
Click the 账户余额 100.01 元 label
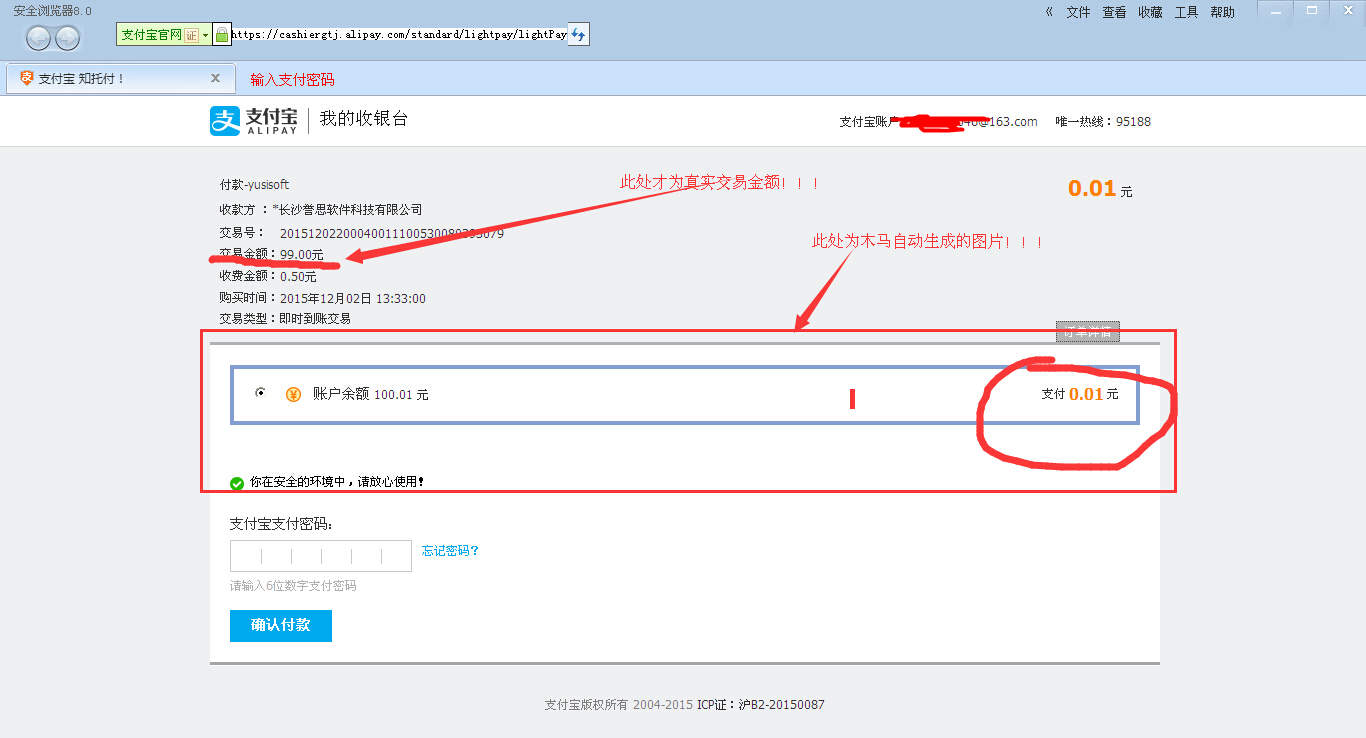tap(371, 394)
